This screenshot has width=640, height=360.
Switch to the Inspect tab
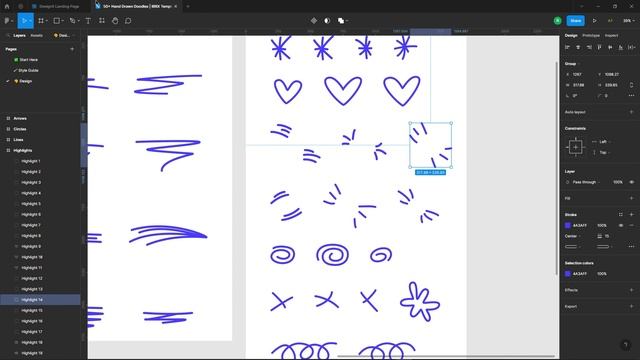[611, 36]
